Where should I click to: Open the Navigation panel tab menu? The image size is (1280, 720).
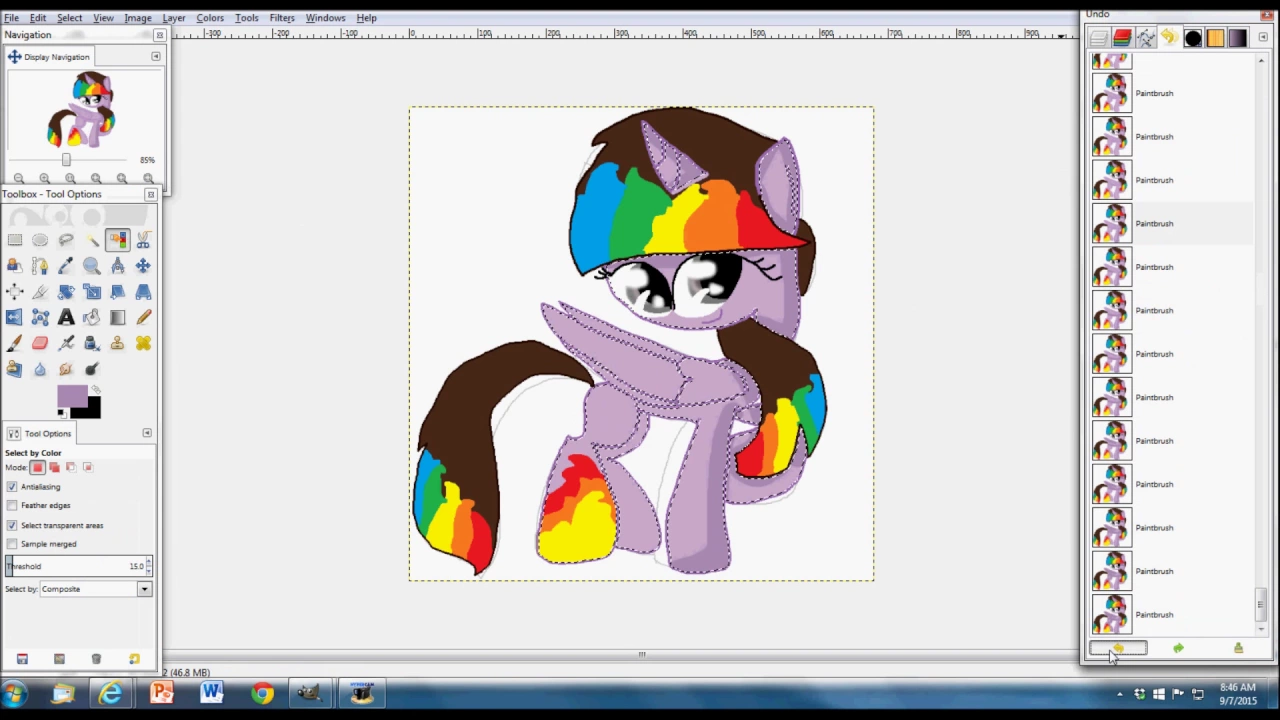pos(155,57)
